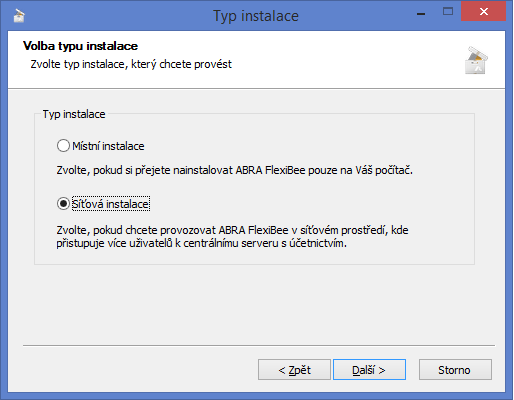Click the local installation description about 'pouze na Váš počítač'
The image size is (514, 400).
[x=235, y=170]
